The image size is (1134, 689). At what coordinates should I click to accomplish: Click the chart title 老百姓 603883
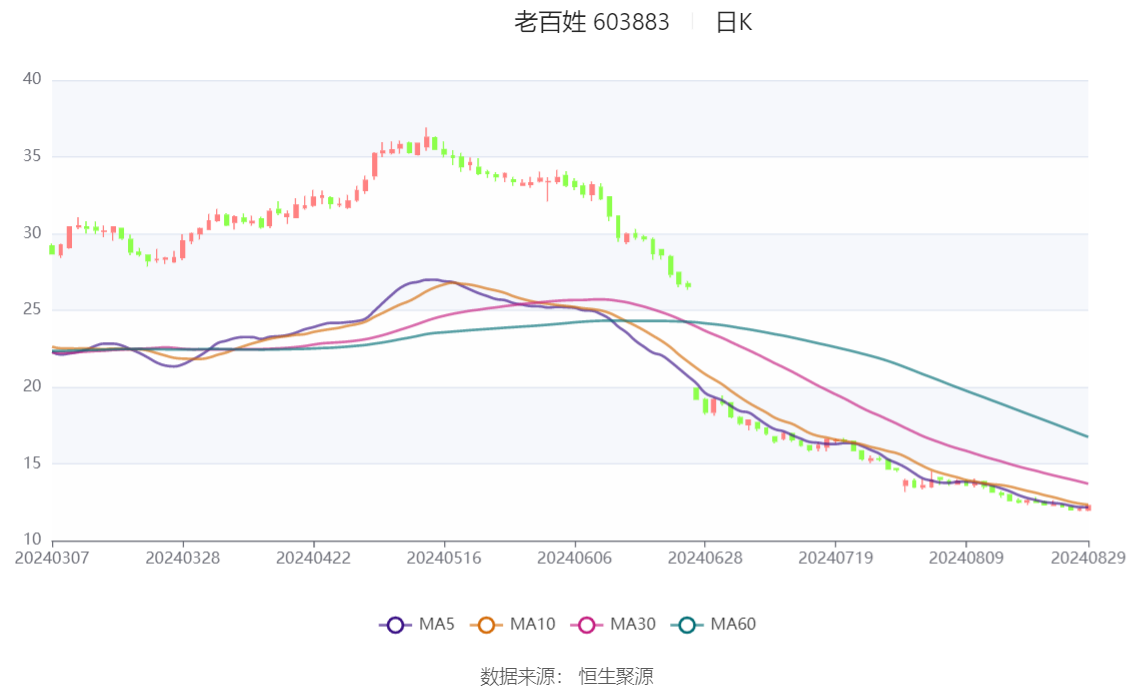tap(592, 22)
